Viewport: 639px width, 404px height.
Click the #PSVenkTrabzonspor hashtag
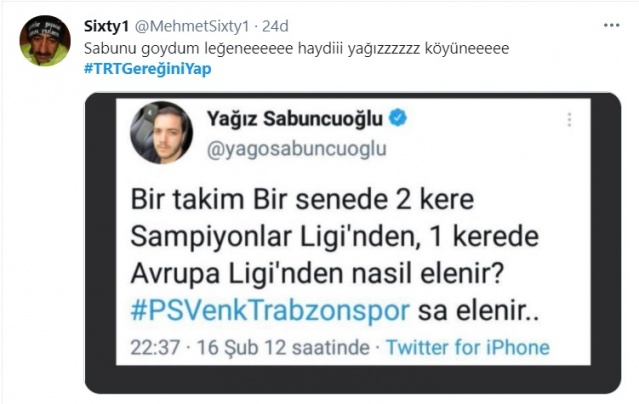(x=270, y=311)
